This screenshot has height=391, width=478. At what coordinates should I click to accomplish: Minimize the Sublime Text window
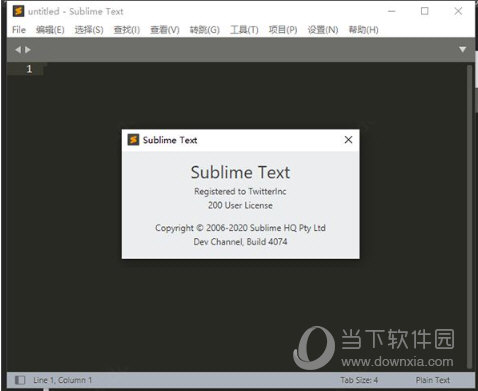[x=392, y=11]
